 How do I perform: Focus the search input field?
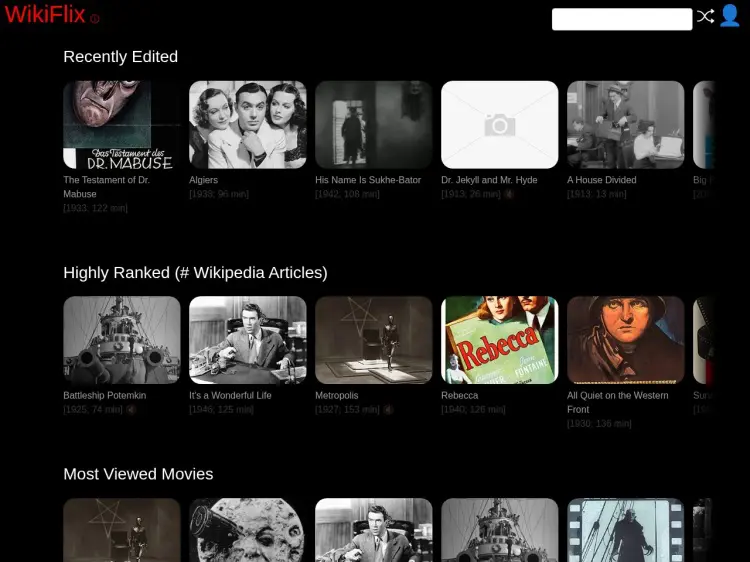622,19
